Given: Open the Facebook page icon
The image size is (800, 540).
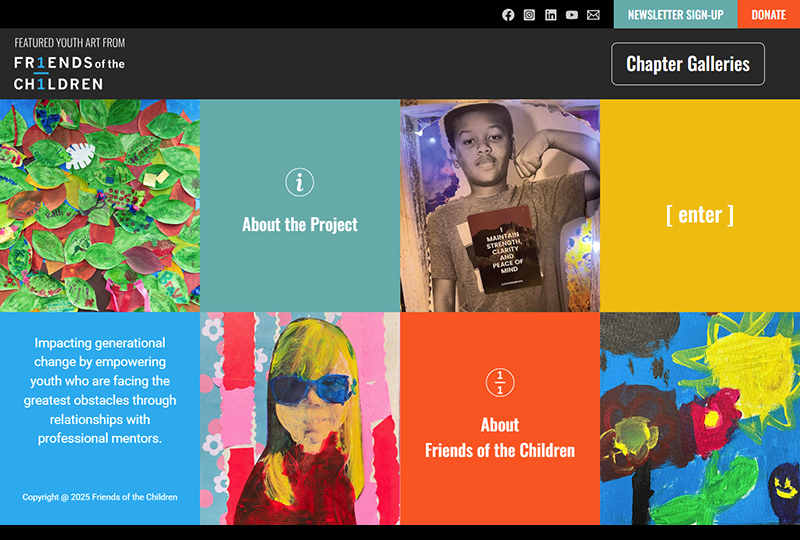Looking at the screenshot, I should pyautogui.click(x=508, y=15).
